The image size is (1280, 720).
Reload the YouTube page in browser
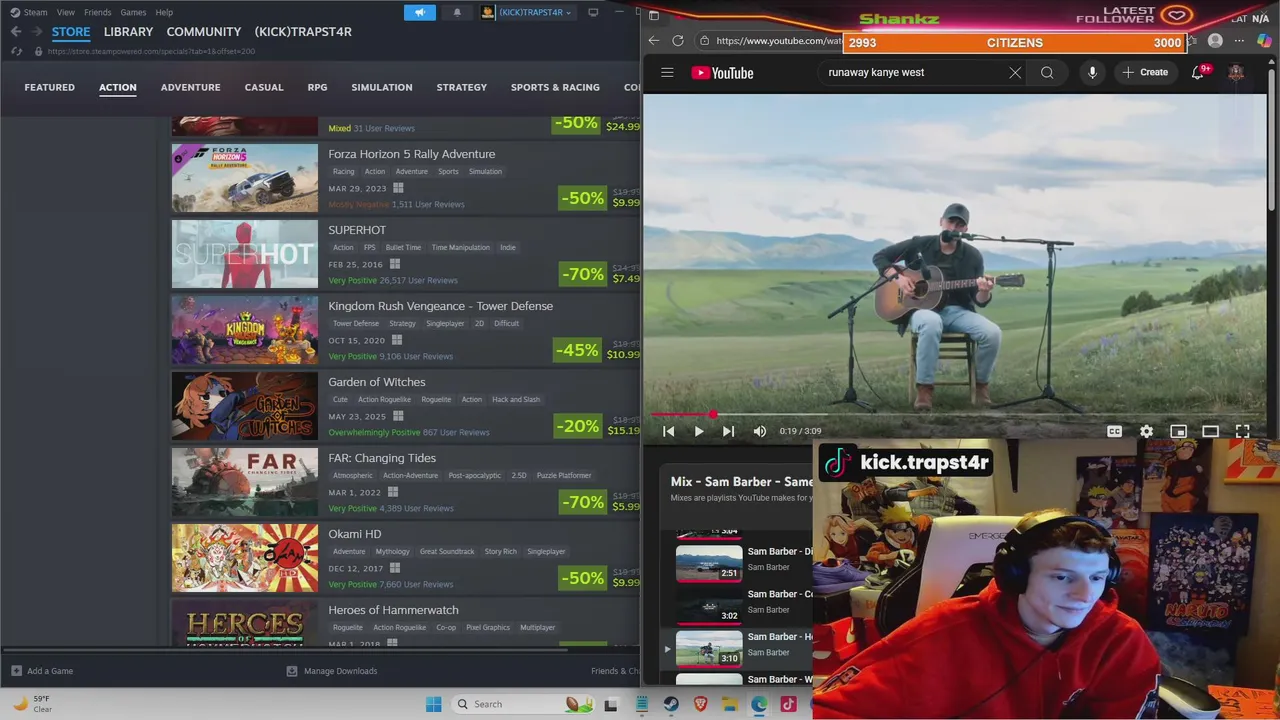(x=678, y=41)
